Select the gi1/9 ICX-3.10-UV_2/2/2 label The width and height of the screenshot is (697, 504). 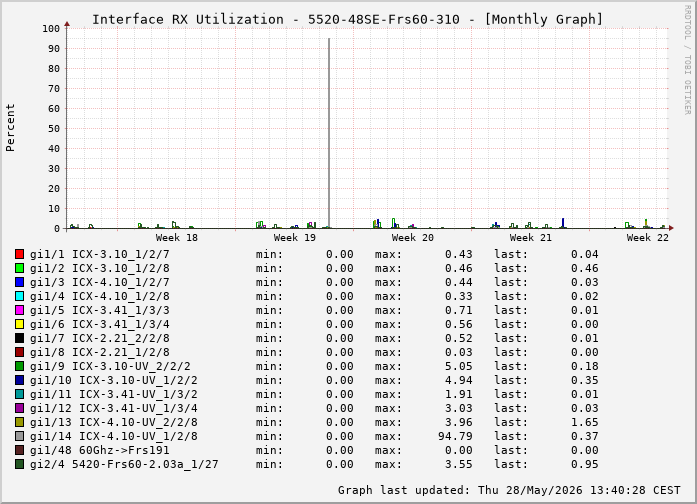110,366
